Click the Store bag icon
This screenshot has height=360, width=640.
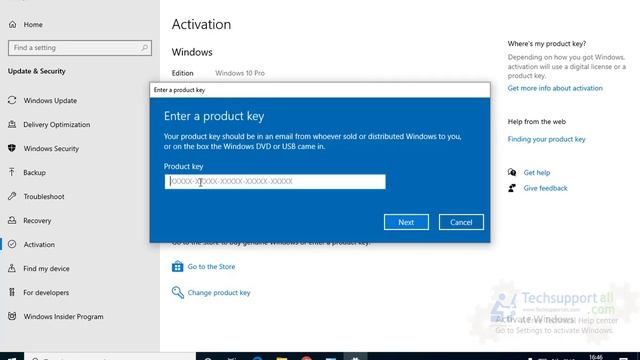pyautogui.click(x=178, y=267)
